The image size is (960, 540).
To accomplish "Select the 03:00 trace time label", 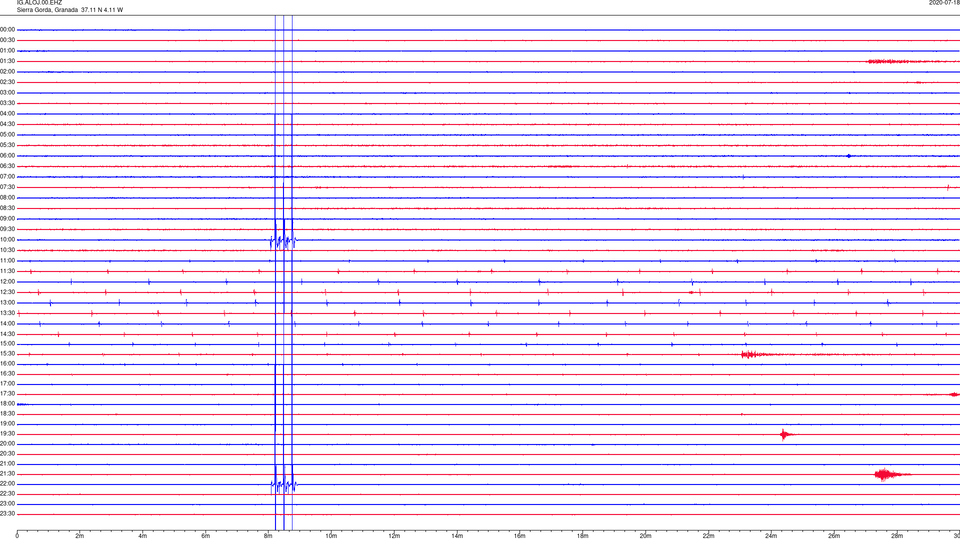I will click(x=7, y=92).
